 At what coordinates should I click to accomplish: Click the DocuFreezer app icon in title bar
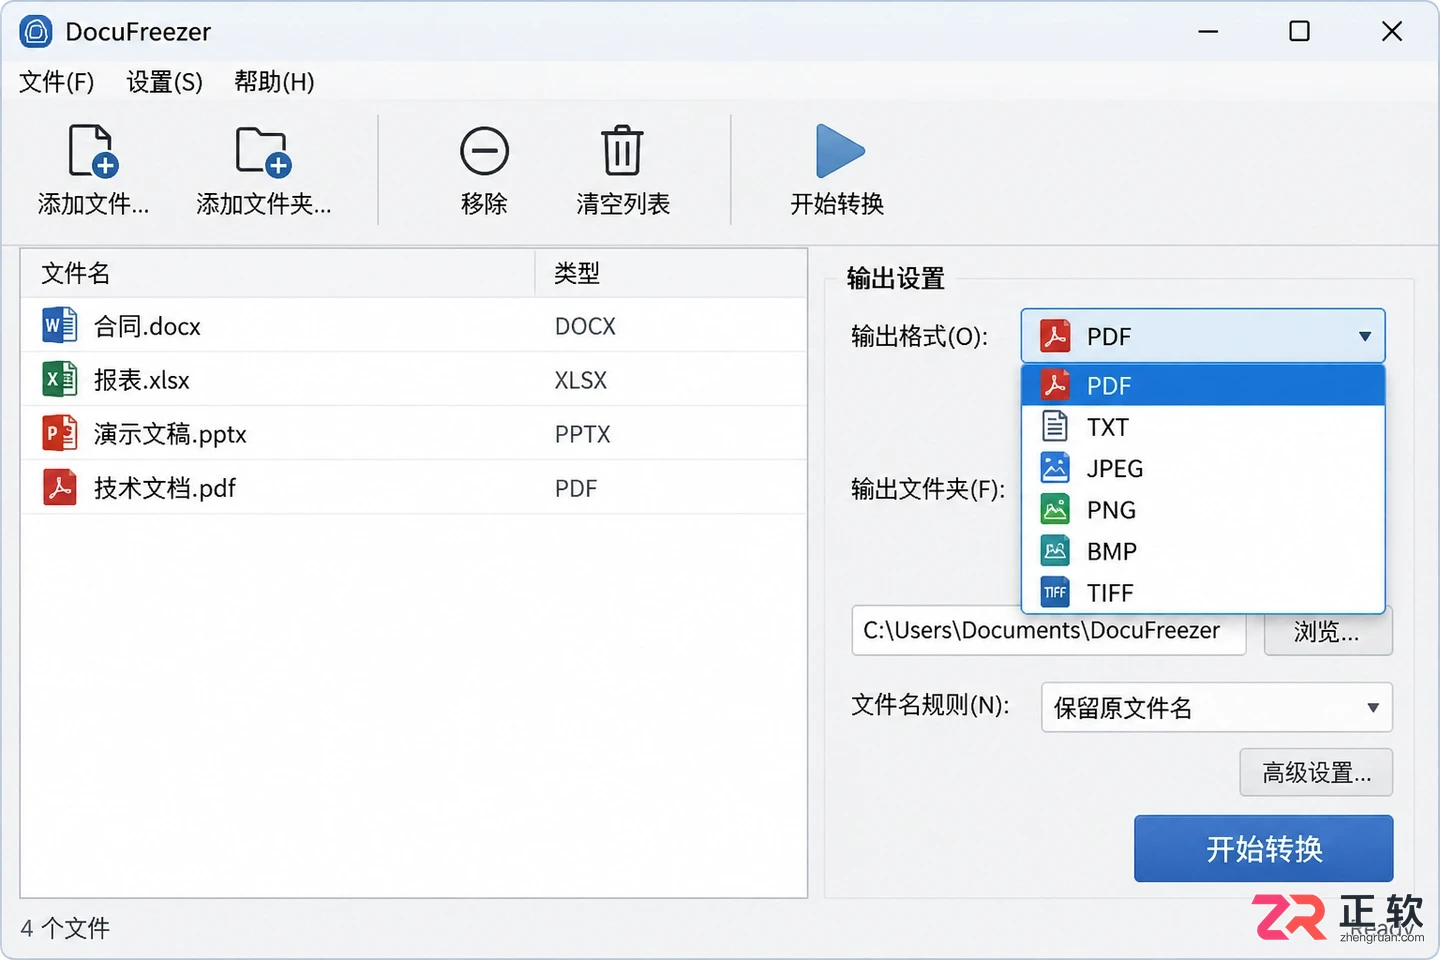click(x=36, y=32)
